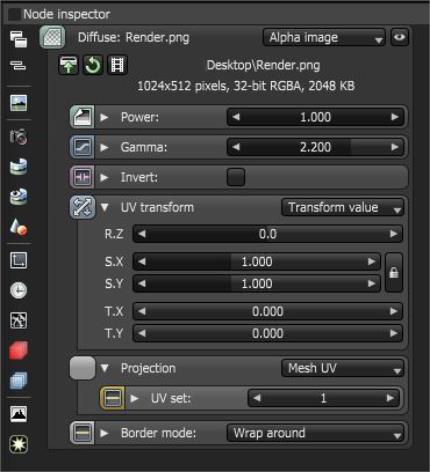Toggle the Invert checkbox
Viewport: 430px width, 472px height.
click(x=236, y=177)
